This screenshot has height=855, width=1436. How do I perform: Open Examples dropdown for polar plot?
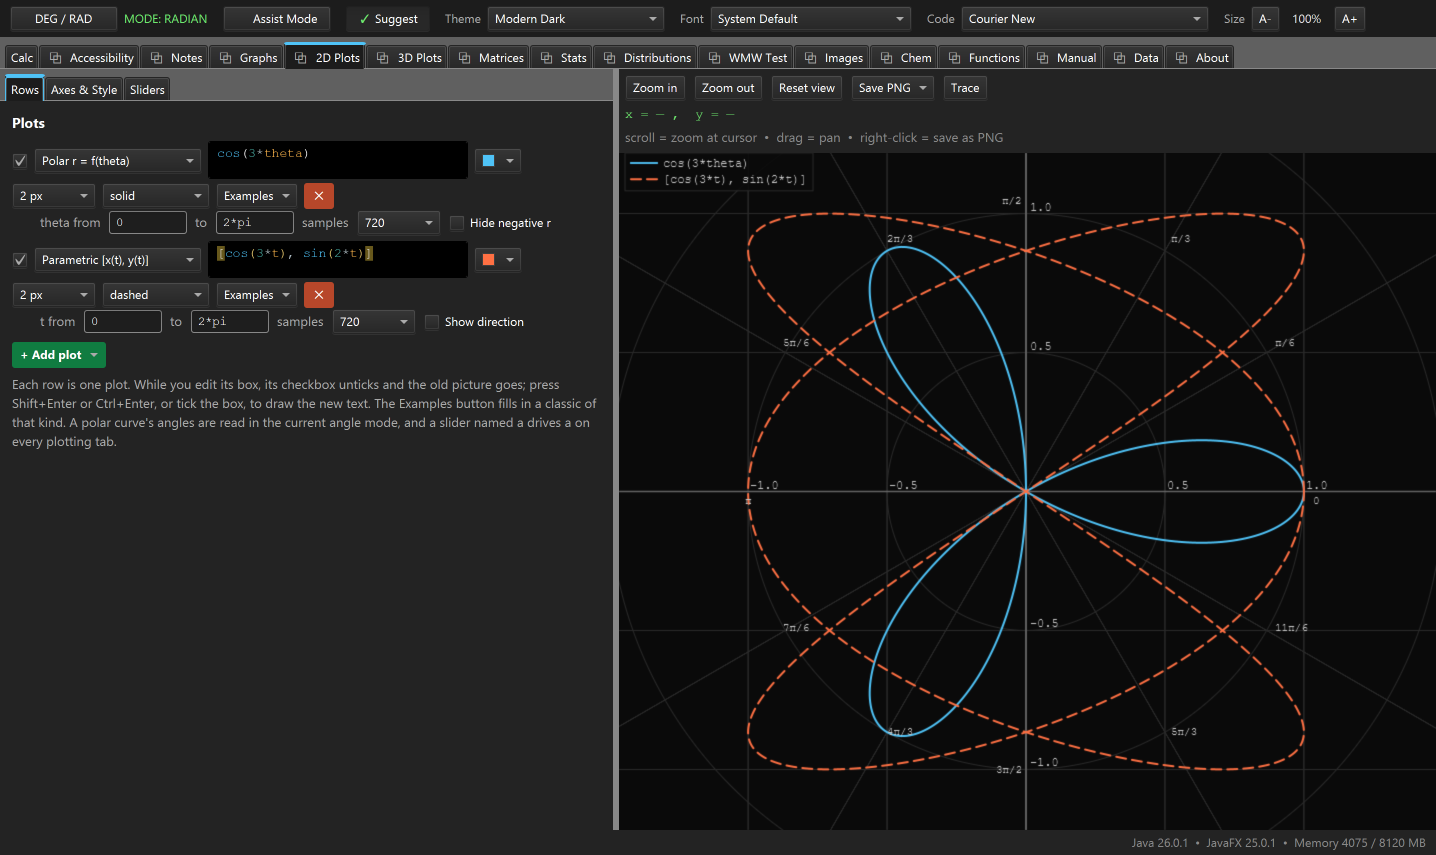click(x=257, y=196)
